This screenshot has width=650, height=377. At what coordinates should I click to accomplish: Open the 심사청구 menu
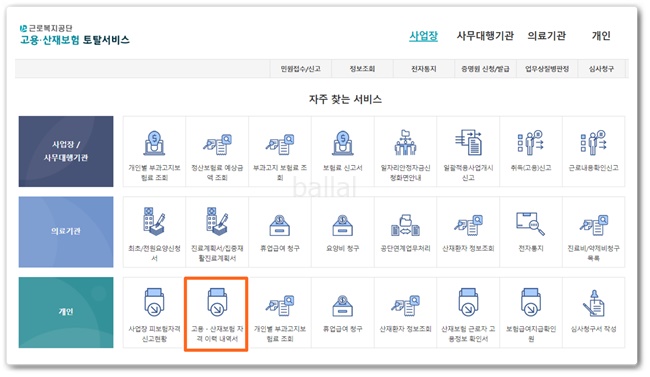[601, 69]
